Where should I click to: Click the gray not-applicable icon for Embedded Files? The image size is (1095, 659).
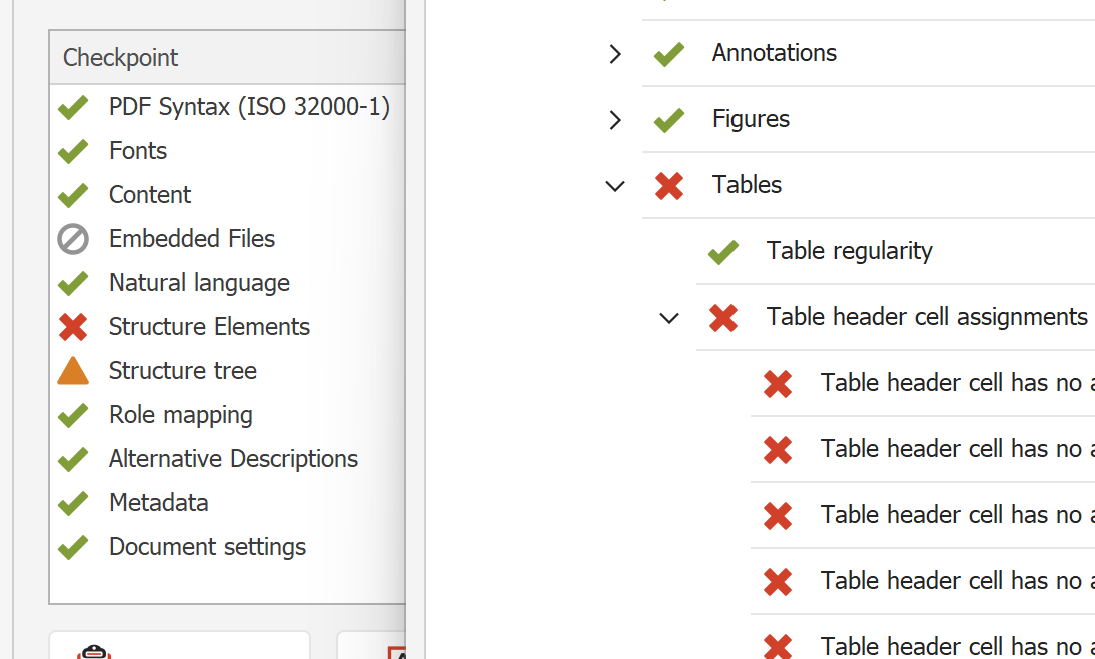[73, 239]
